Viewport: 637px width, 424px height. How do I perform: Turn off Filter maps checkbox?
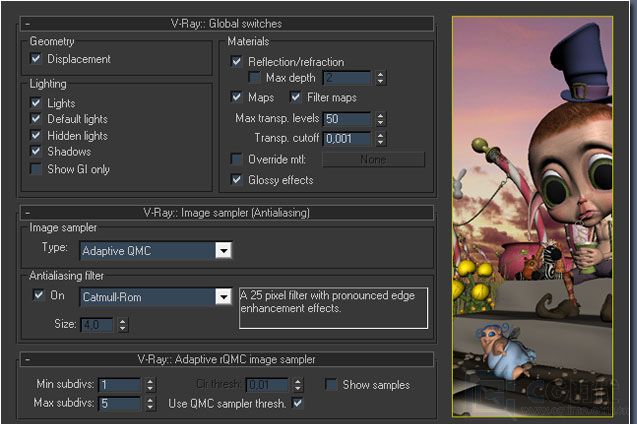pos(296,97)
